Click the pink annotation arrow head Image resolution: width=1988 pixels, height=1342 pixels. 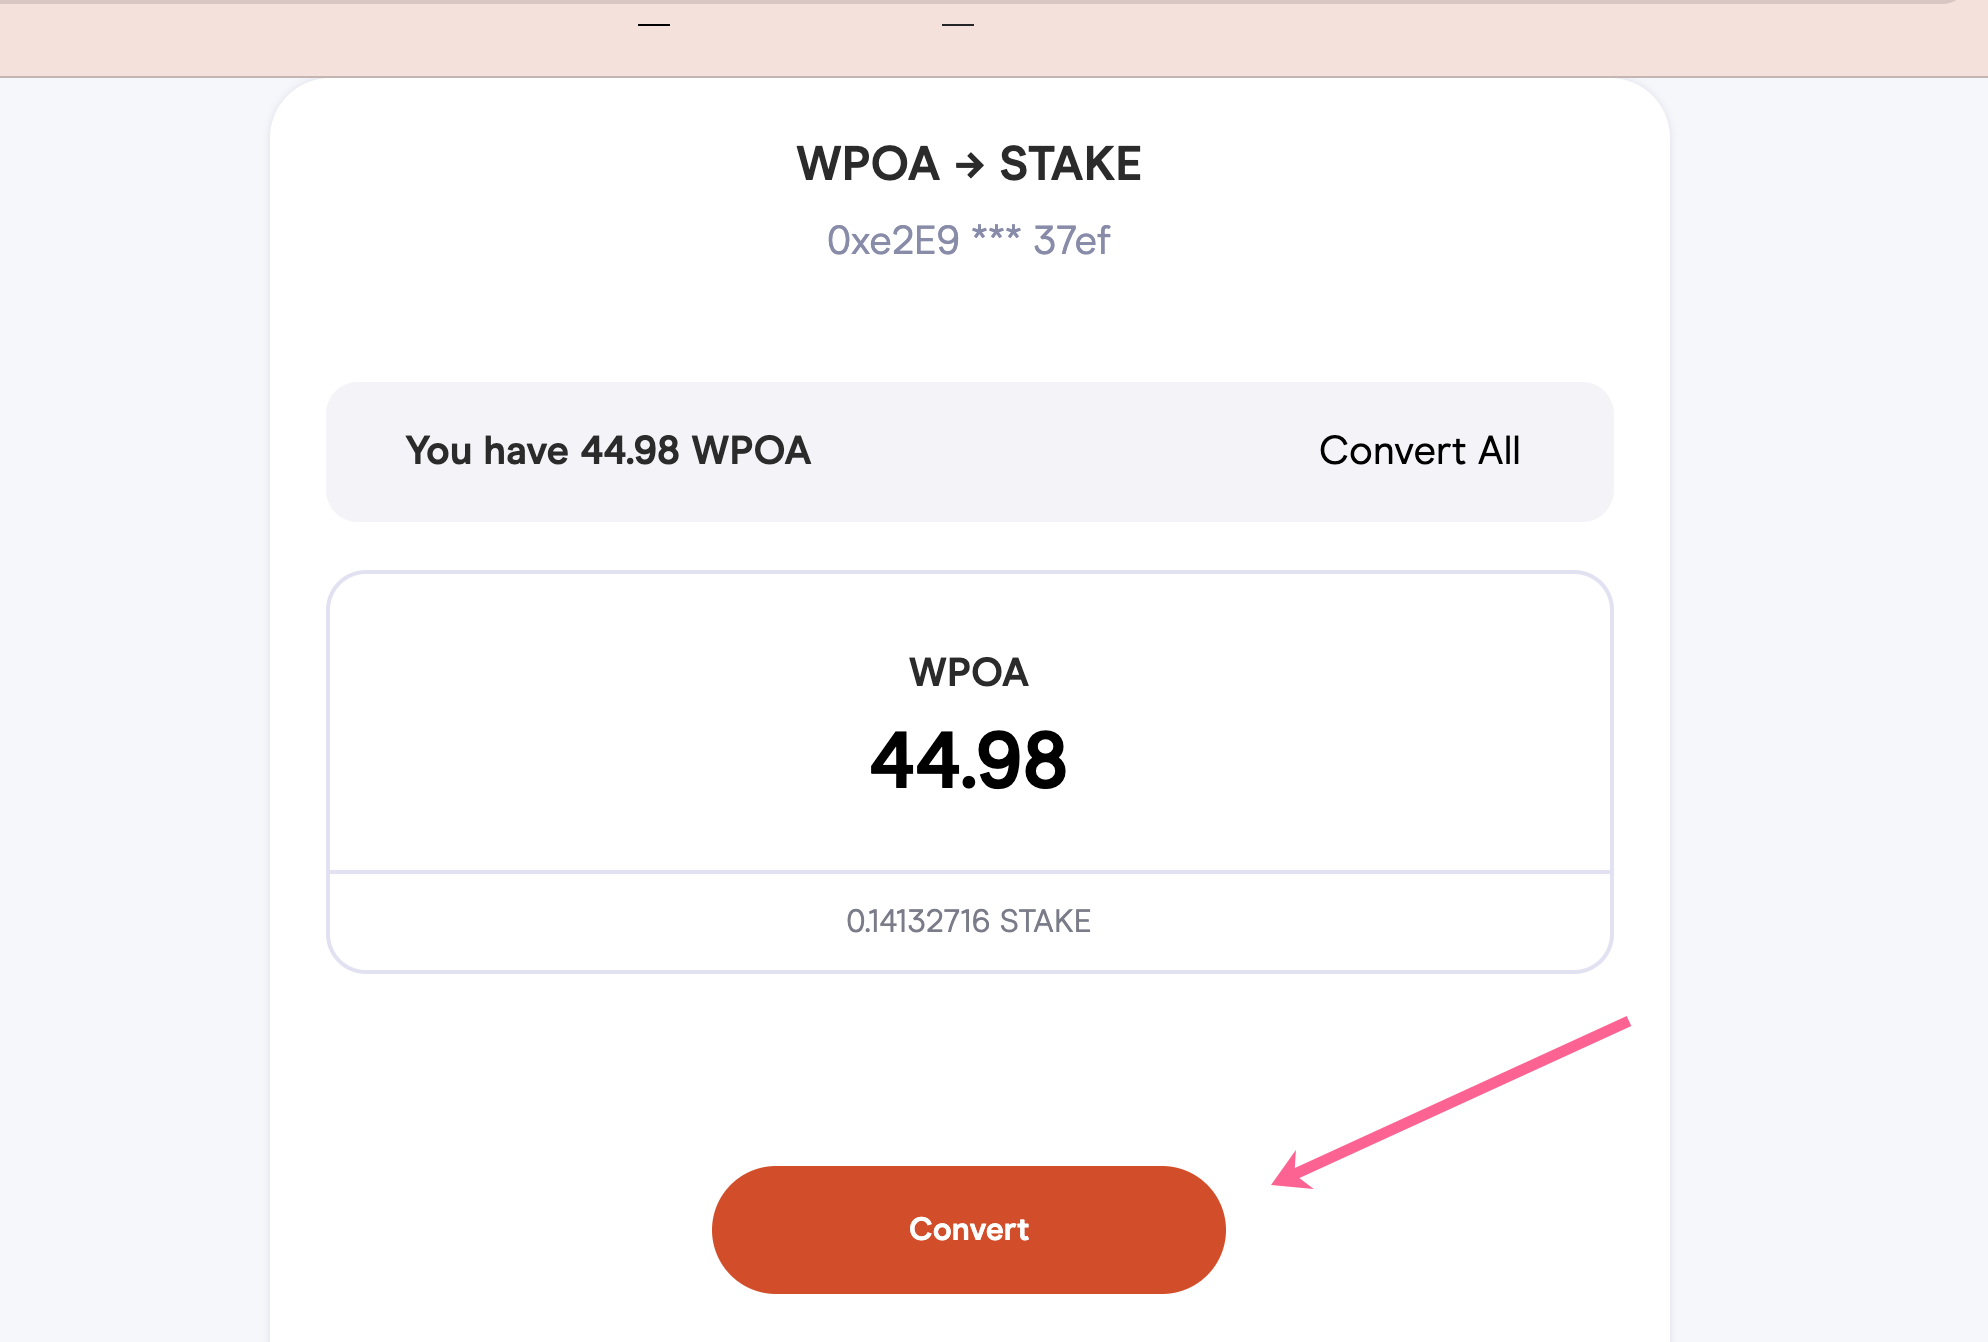[x=1292, y=1172]
